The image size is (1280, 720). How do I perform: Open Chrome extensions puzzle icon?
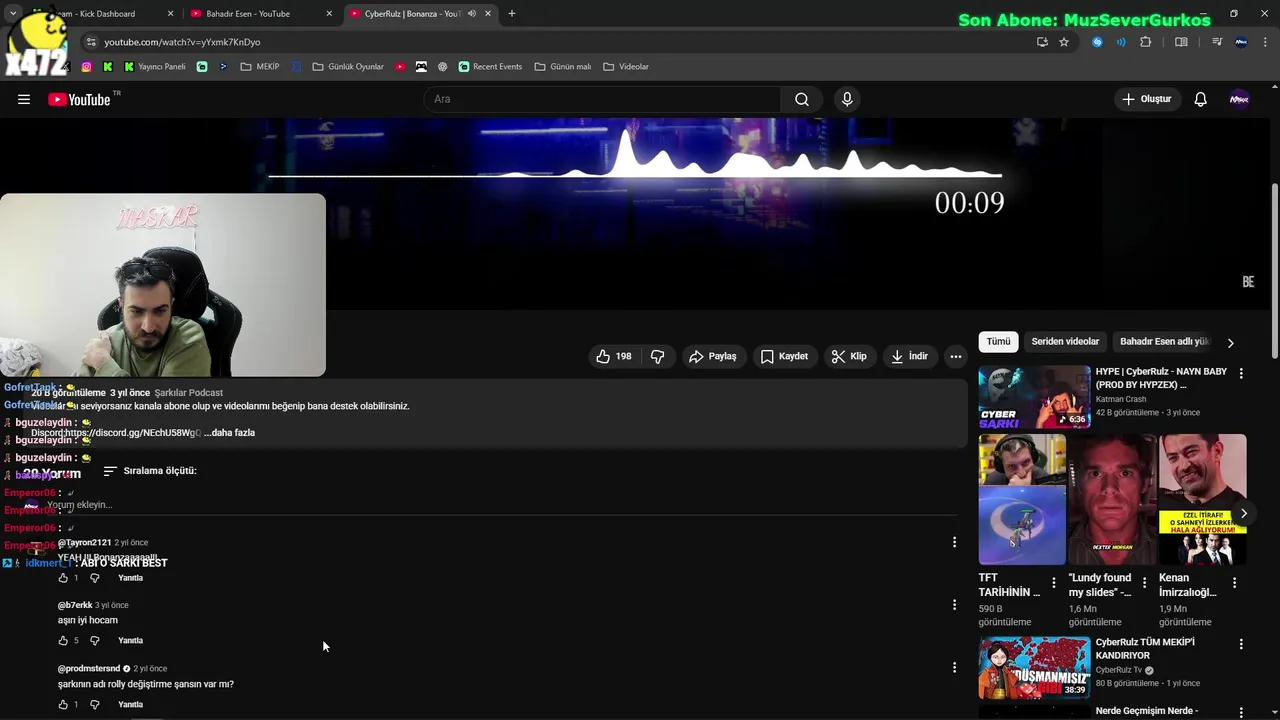1146,42
